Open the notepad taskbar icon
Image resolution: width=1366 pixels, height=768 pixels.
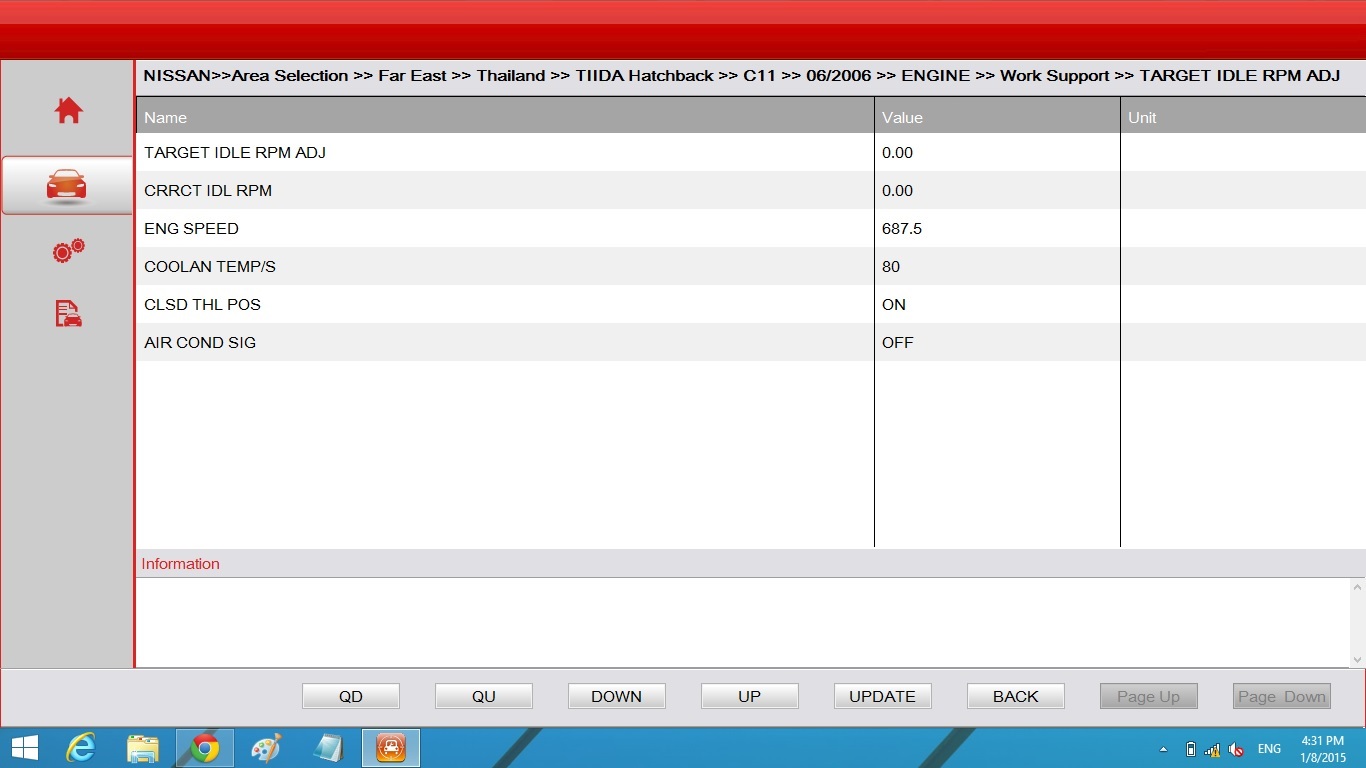(x=328, y=748)
